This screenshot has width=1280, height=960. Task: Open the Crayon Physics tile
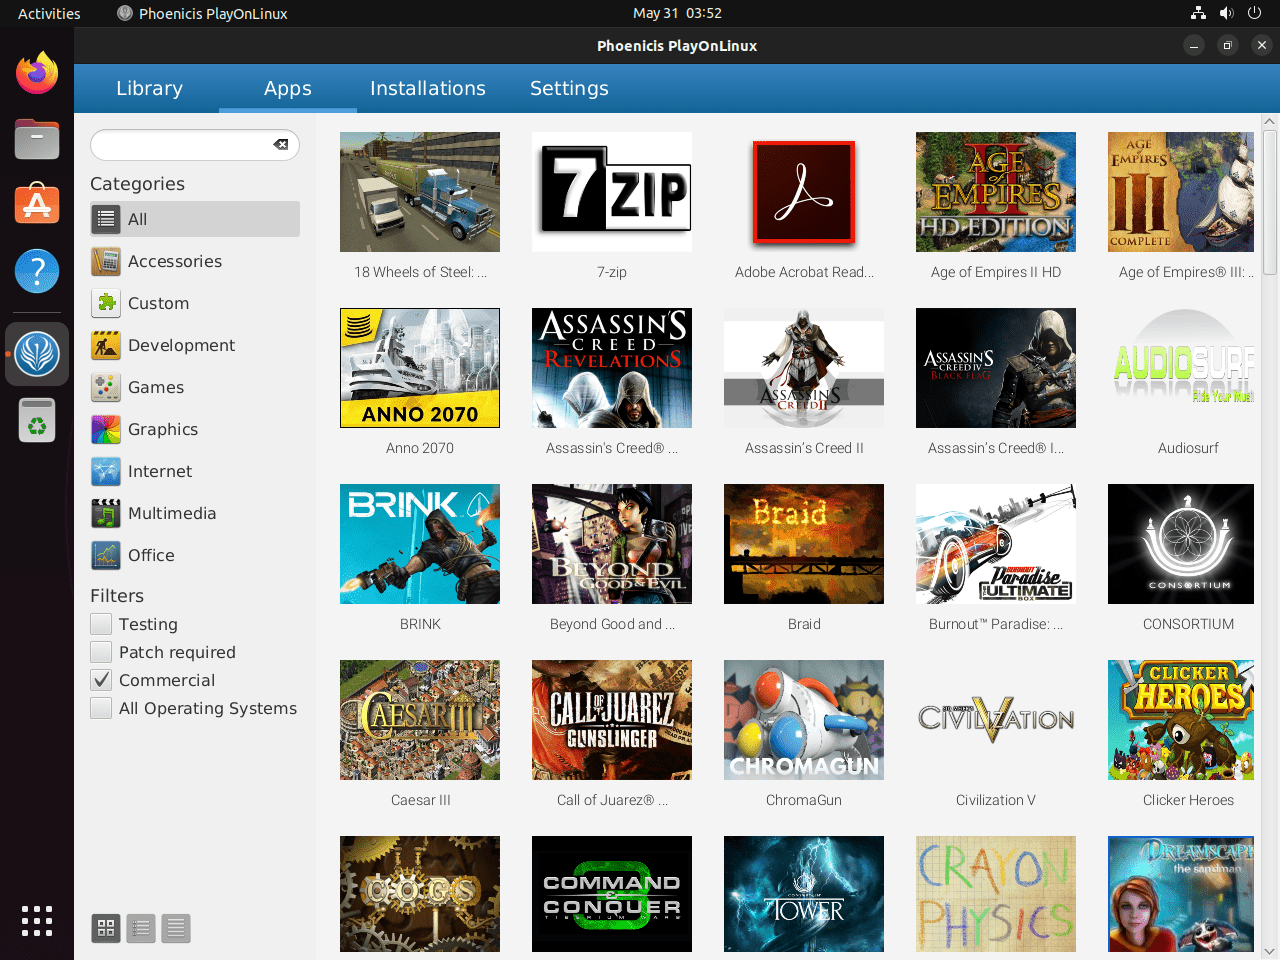coord(996,894)
